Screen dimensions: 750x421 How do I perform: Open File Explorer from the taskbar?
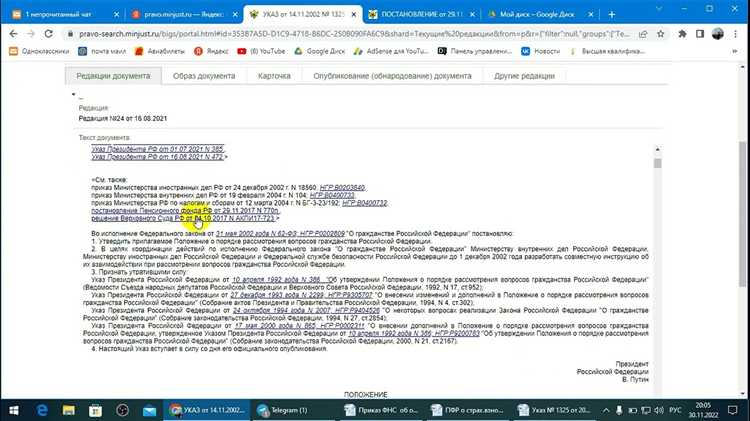click(69, 410)
